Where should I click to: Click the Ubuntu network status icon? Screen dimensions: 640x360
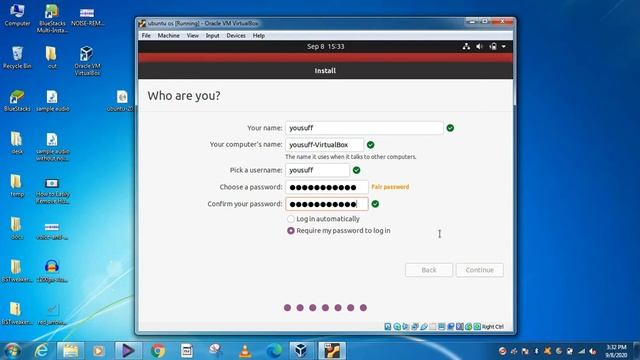pyautogui.click(x=466, y=47)
